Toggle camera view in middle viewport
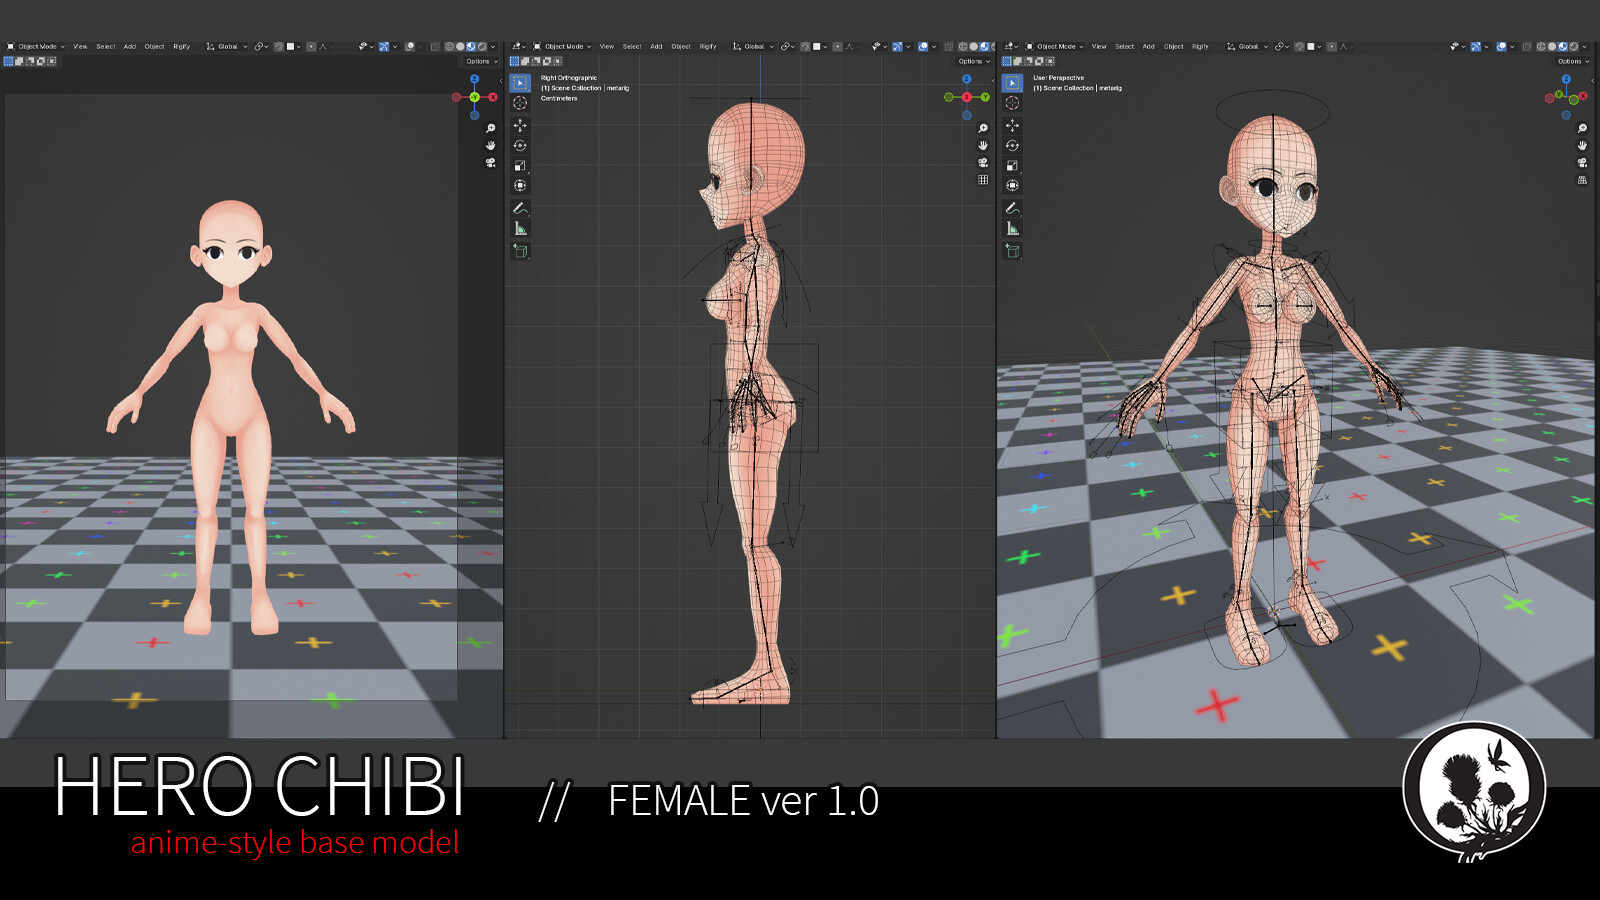This screenshot has height=900, width=1600. pyautogui.click(x=983, y=162)
